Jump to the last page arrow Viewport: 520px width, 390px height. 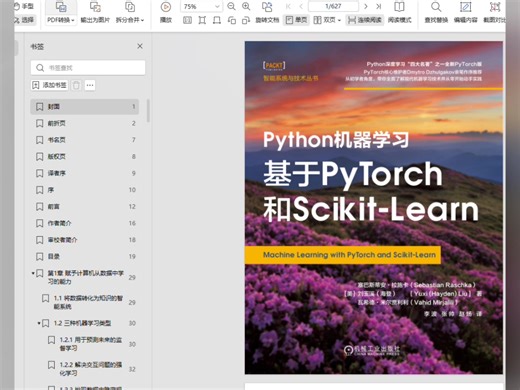point(378,6)
